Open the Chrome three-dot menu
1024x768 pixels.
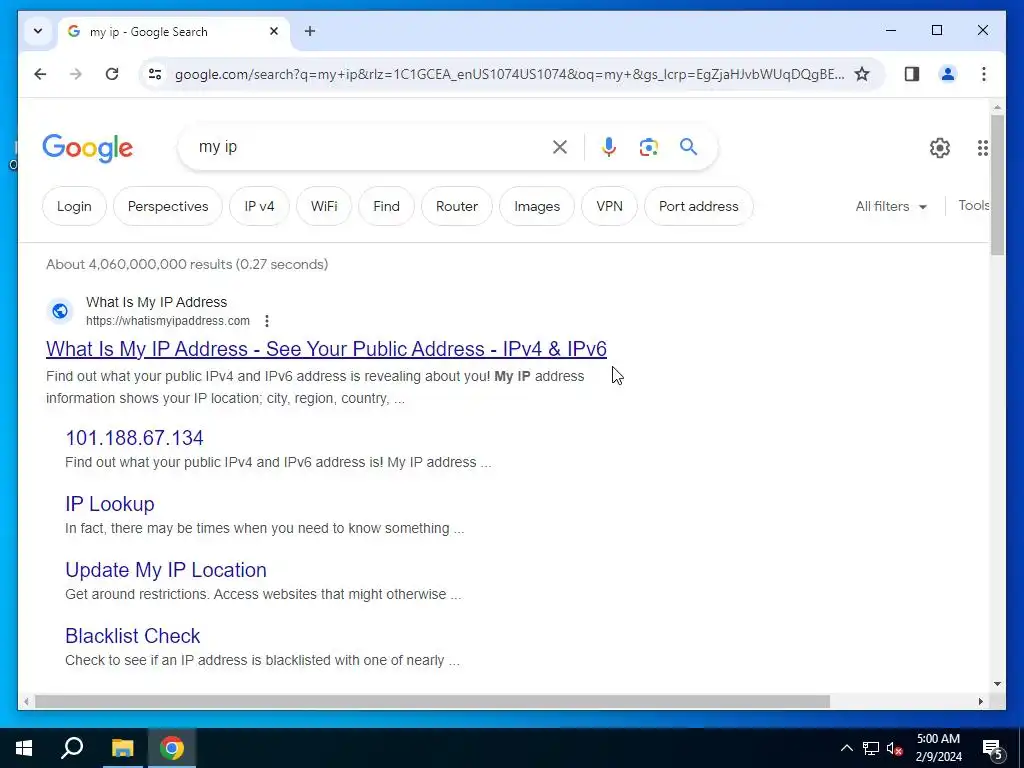click(984, 74)
